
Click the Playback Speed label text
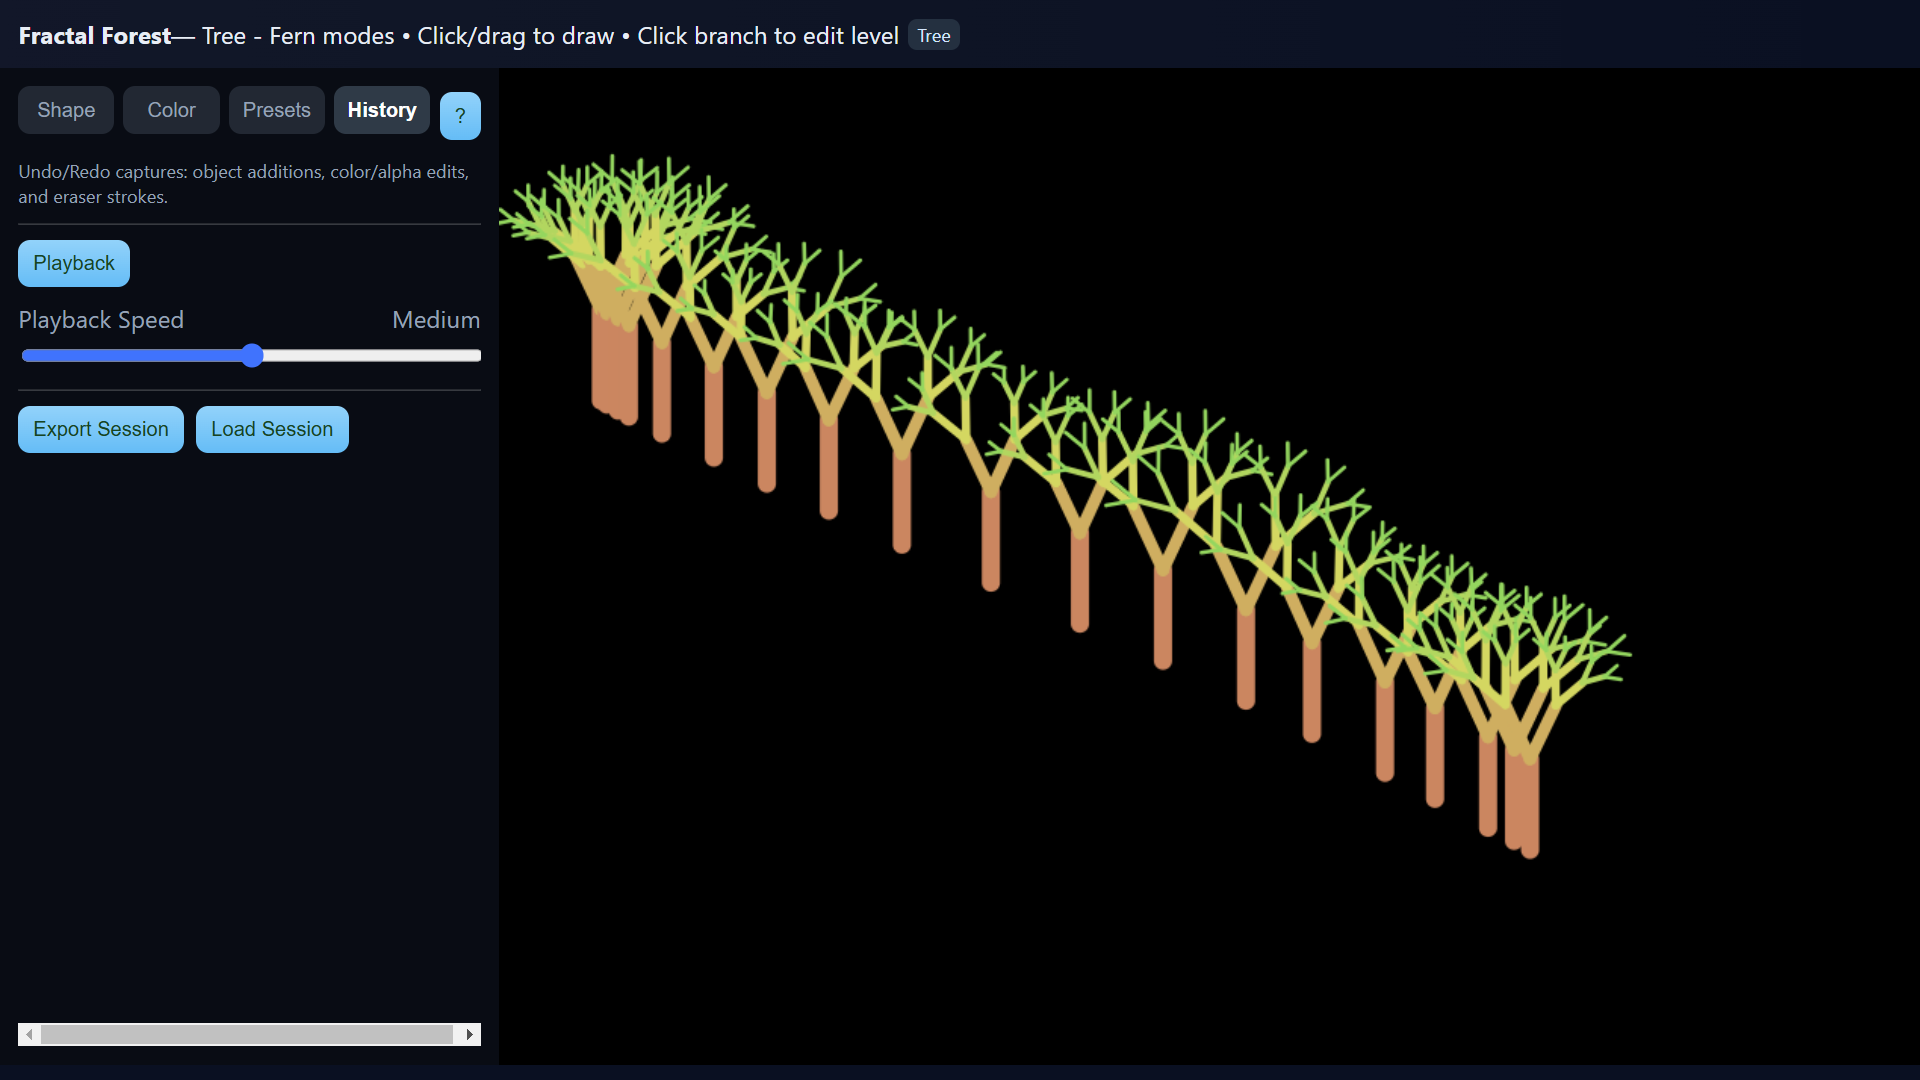click(101, 320)
